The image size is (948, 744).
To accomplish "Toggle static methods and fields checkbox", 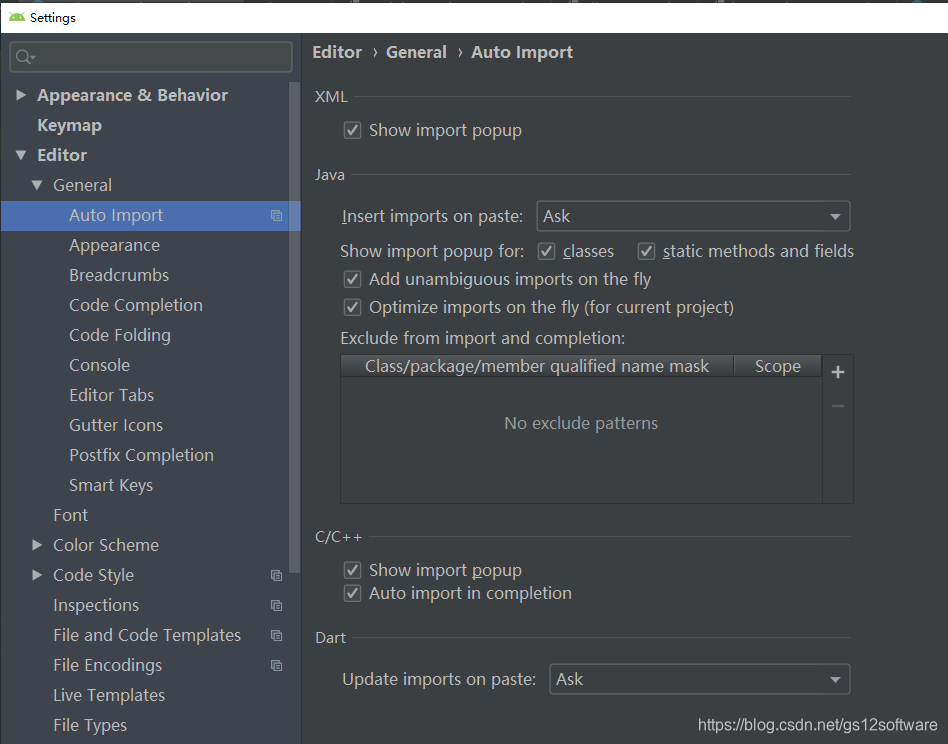I will click(x=646, y=251).
